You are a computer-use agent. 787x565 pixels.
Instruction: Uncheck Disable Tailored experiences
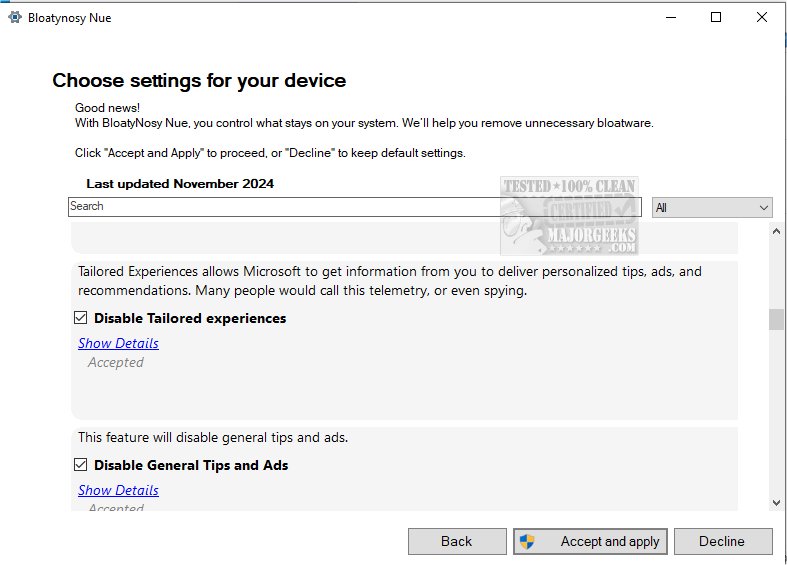81,318
